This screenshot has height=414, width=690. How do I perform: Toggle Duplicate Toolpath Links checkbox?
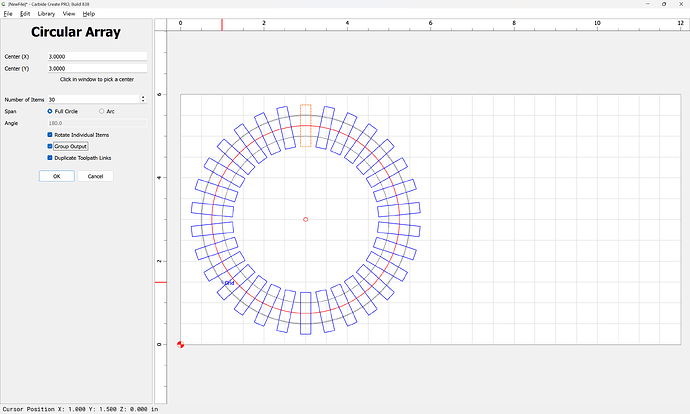click(51, 158)
